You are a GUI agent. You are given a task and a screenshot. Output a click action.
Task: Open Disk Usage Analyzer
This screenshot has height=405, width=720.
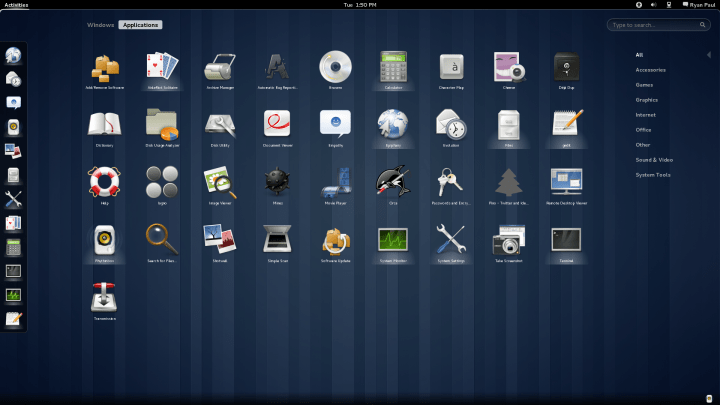(x=162, y=125)
